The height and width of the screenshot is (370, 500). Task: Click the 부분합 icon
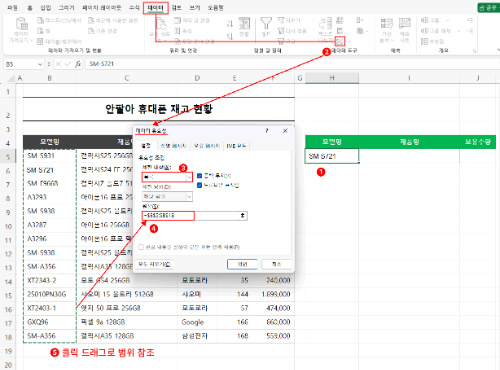pos(432,41)
